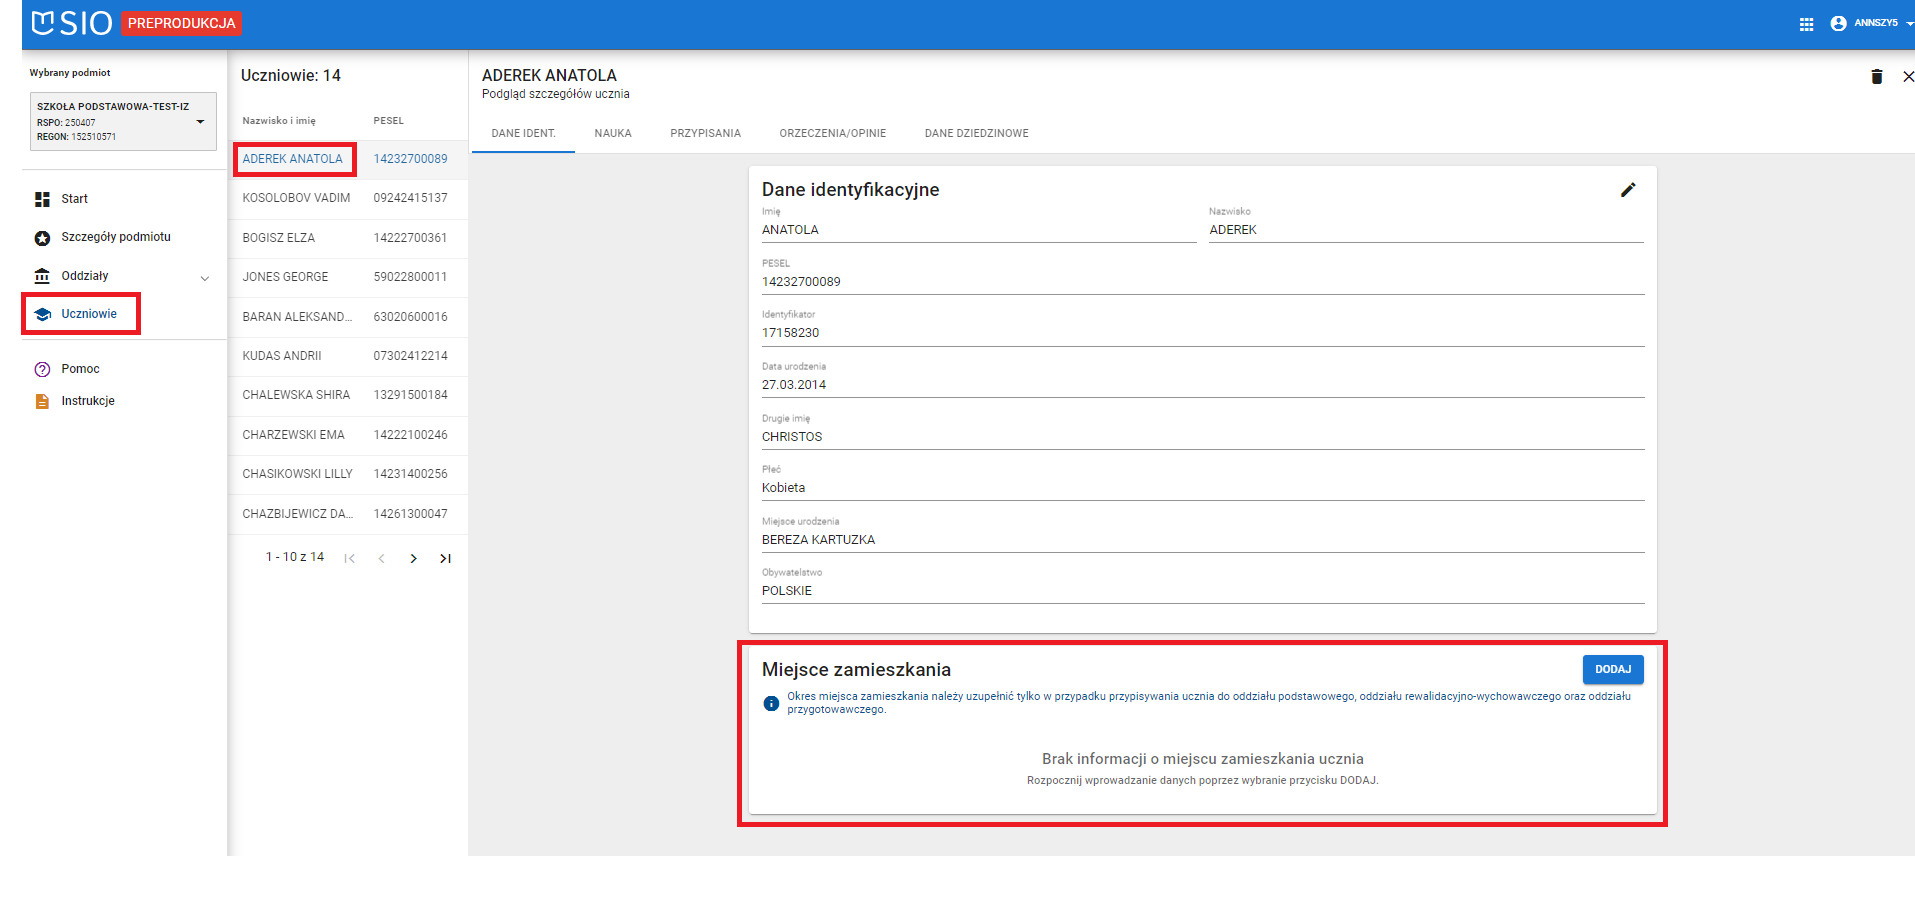
Task: Click the Nazwisko field ADEREK
Action: (x=1426, y=230)
